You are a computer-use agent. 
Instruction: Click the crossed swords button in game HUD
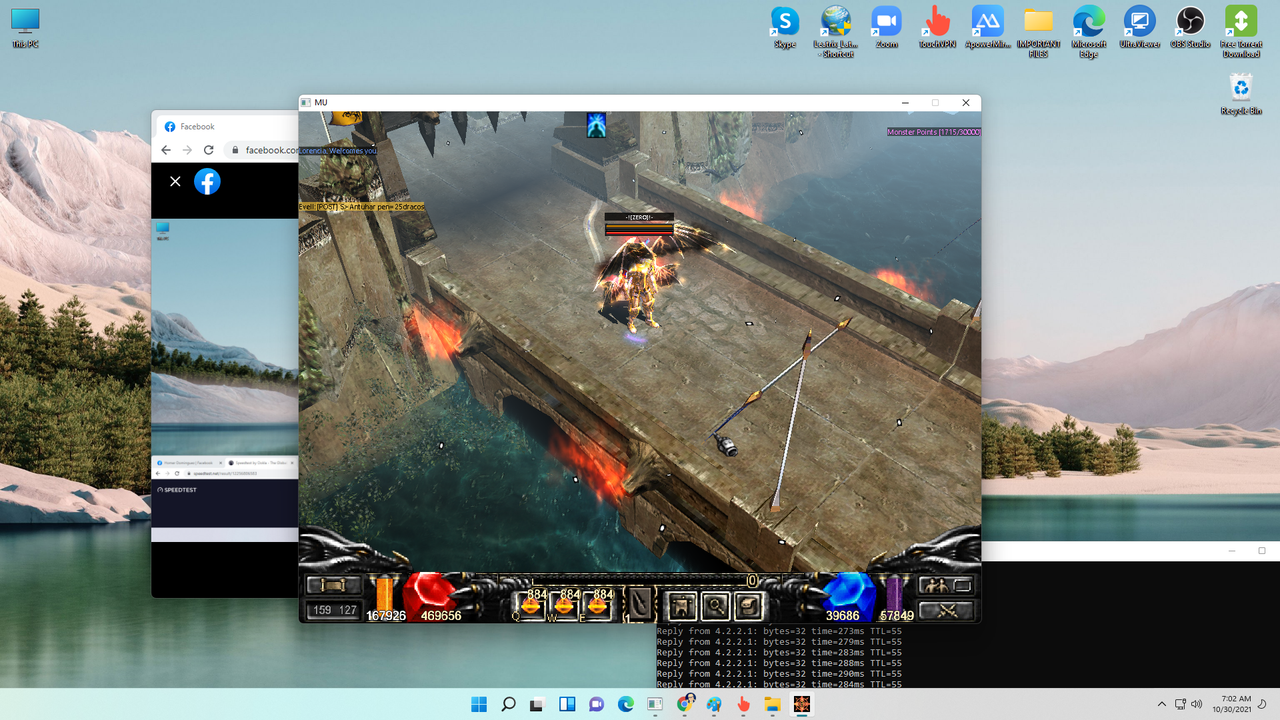[x=946, y=609]
